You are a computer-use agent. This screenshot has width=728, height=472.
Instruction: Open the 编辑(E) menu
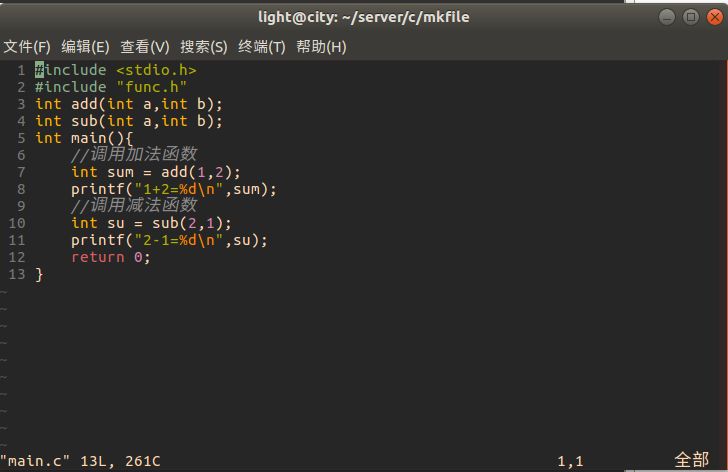coord(85,47)
